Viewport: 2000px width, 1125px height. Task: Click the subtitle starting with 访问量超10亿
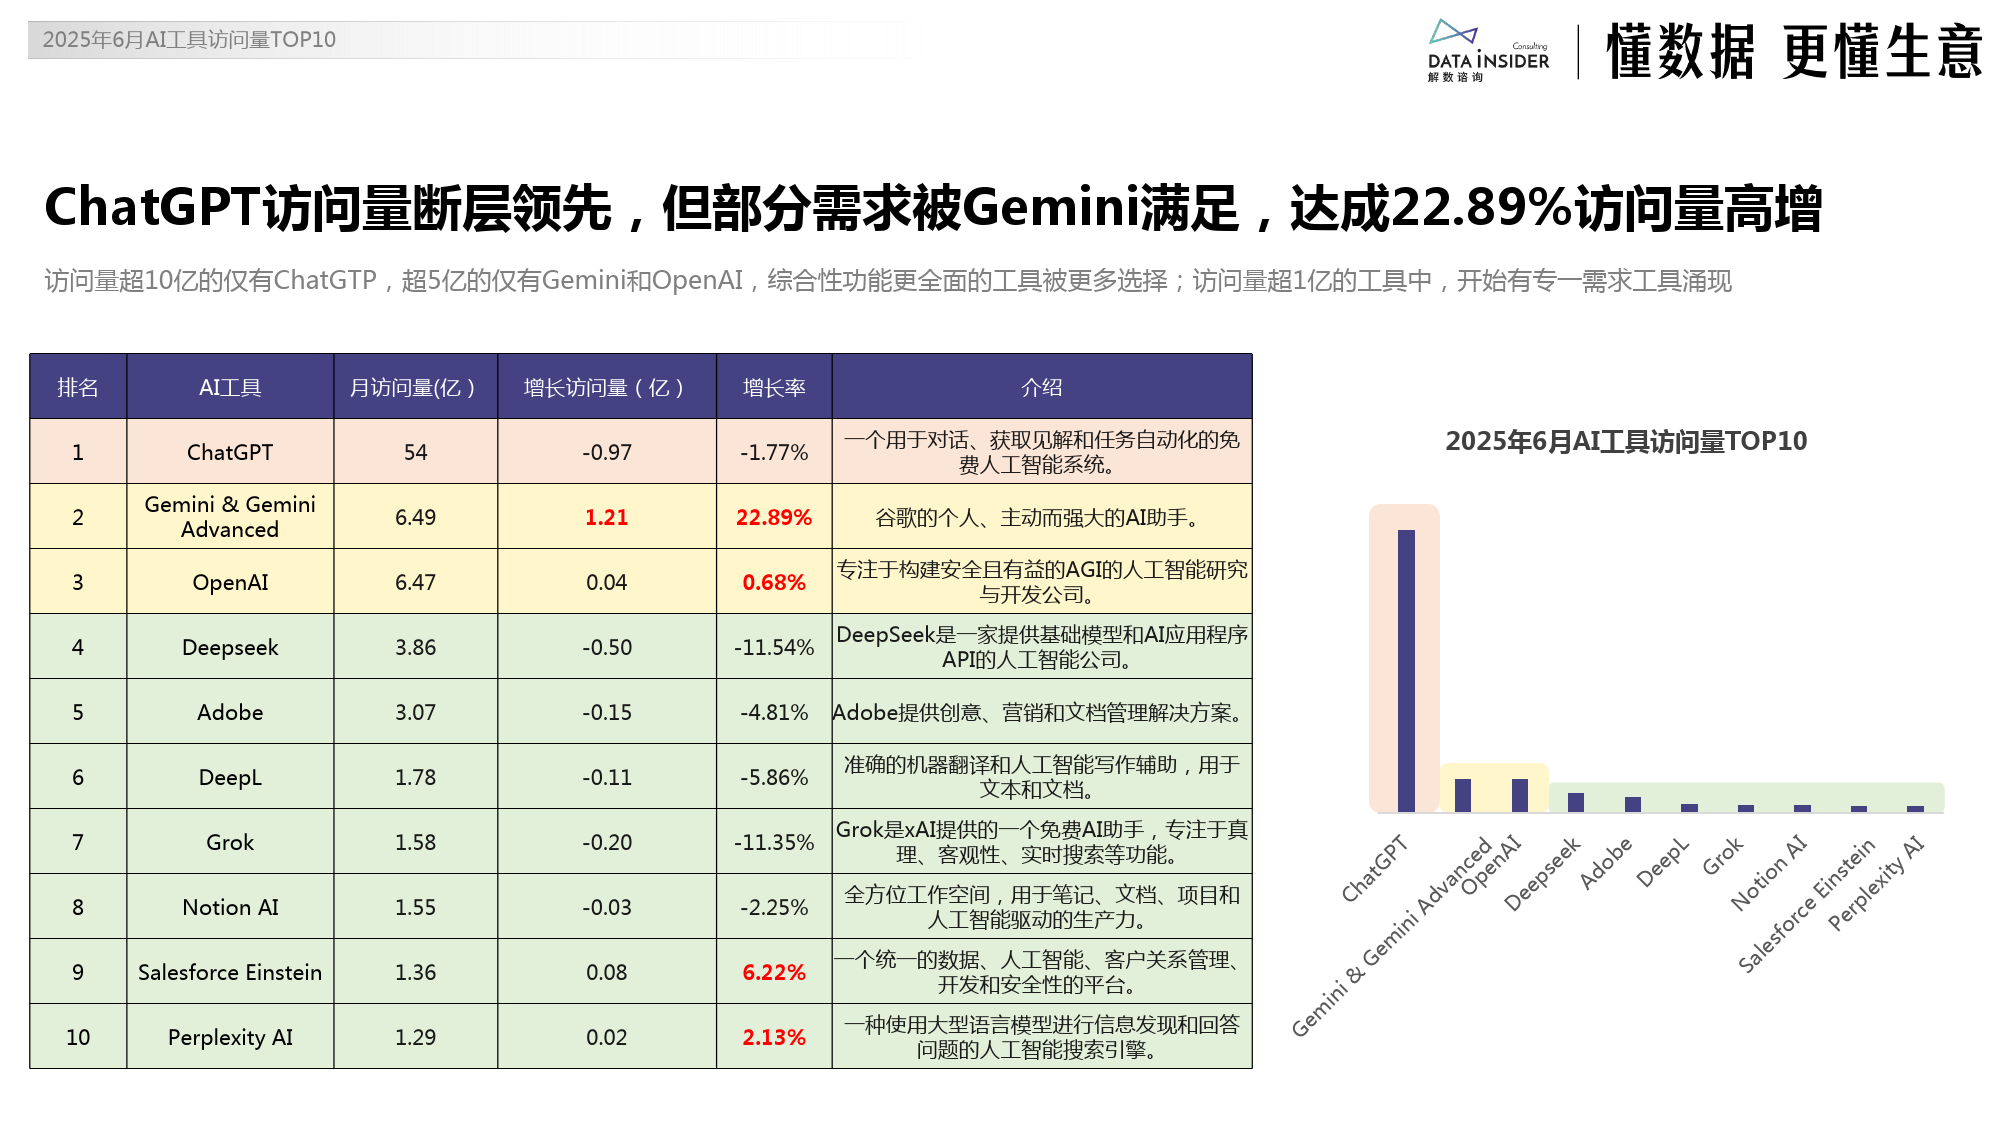[888, 281]
